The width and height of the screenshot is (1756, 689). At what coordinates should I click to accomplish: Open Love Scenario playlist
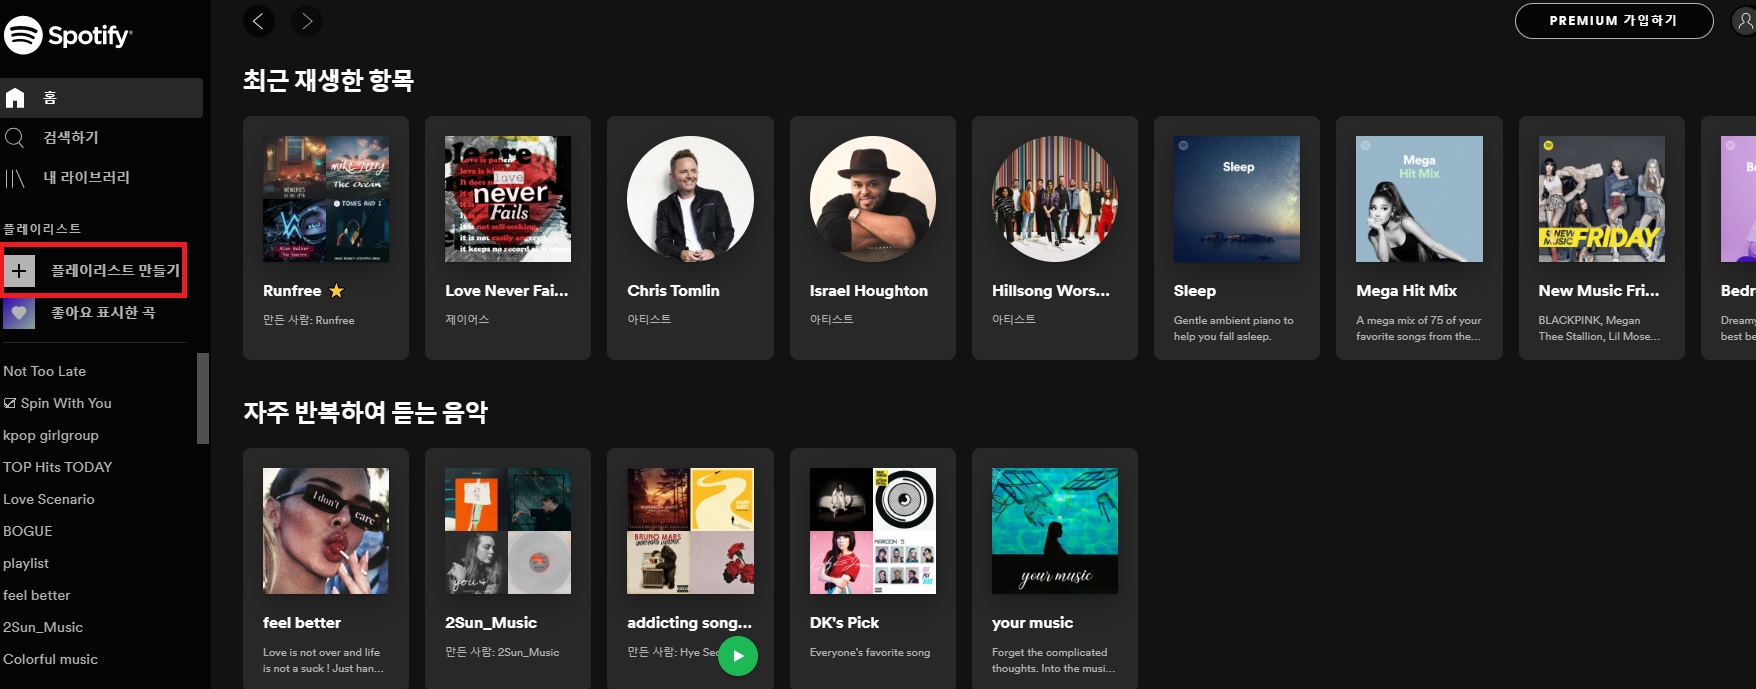(x=49, y=499)
